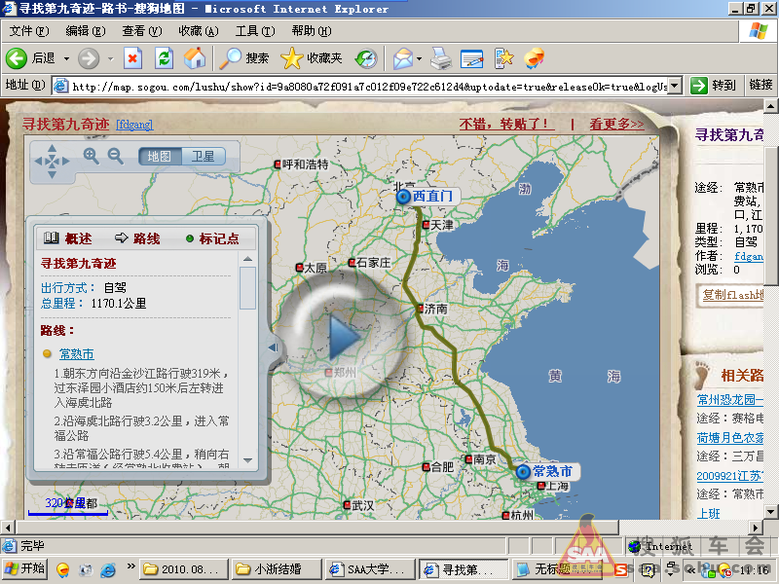Screen dimensions: 779x584
Task: Stop page loading with red X icon
Action: (133, 59)
